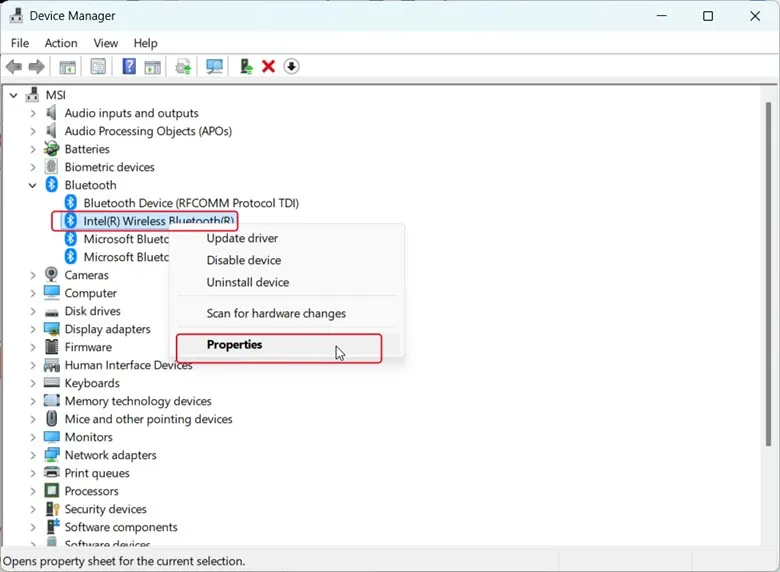This screenshot has height=572, width=780.
Task: Collapse the MSI root node
Action: tap(13, 95)
